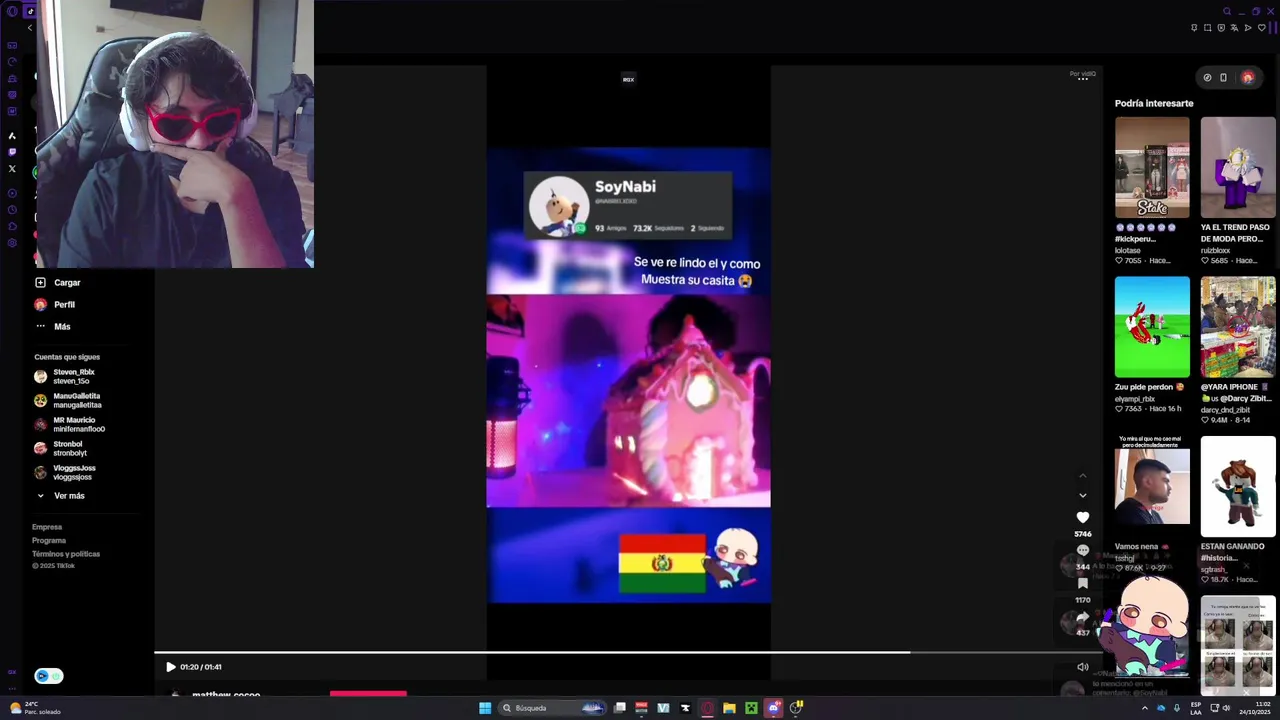Go to next video with down chevron
The image size is (1280, 720).
1082,495
